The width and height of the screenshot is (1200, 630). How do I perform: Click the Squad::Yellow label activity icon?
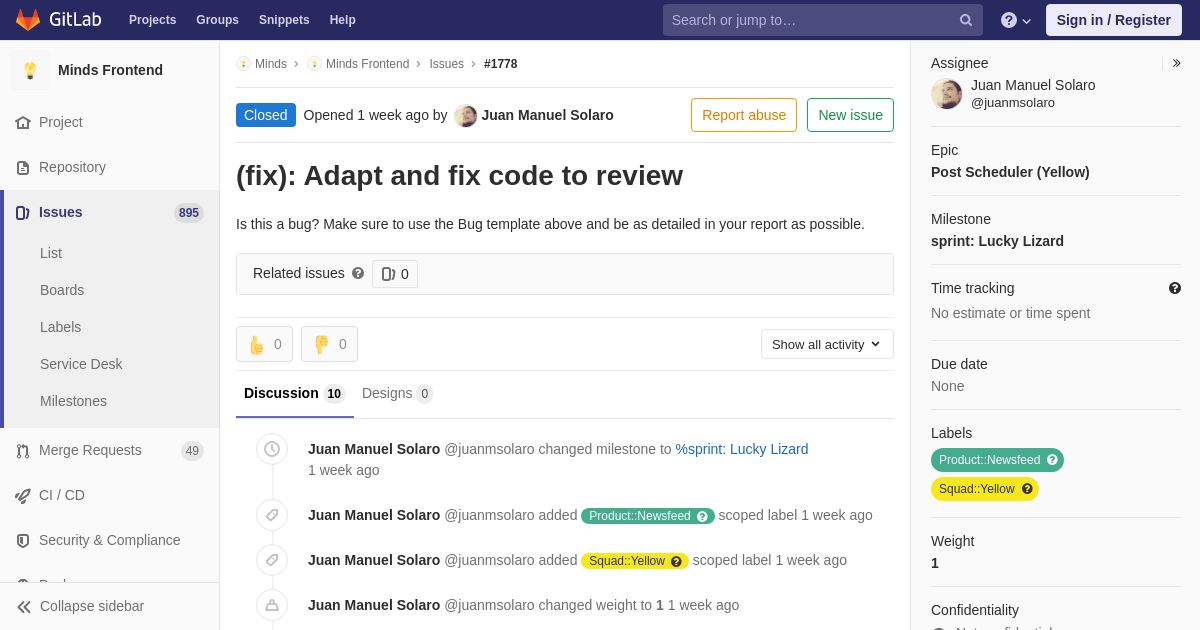pos(272,560)
